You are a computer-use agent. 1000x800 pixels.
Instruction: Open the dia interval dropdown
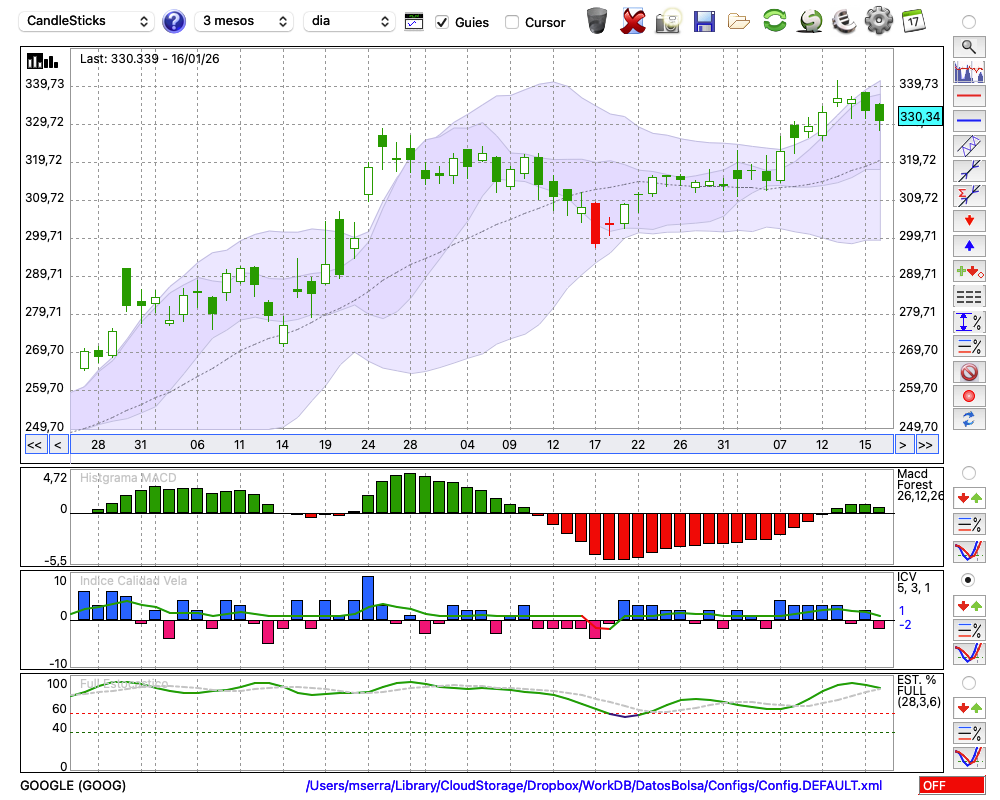349,21
